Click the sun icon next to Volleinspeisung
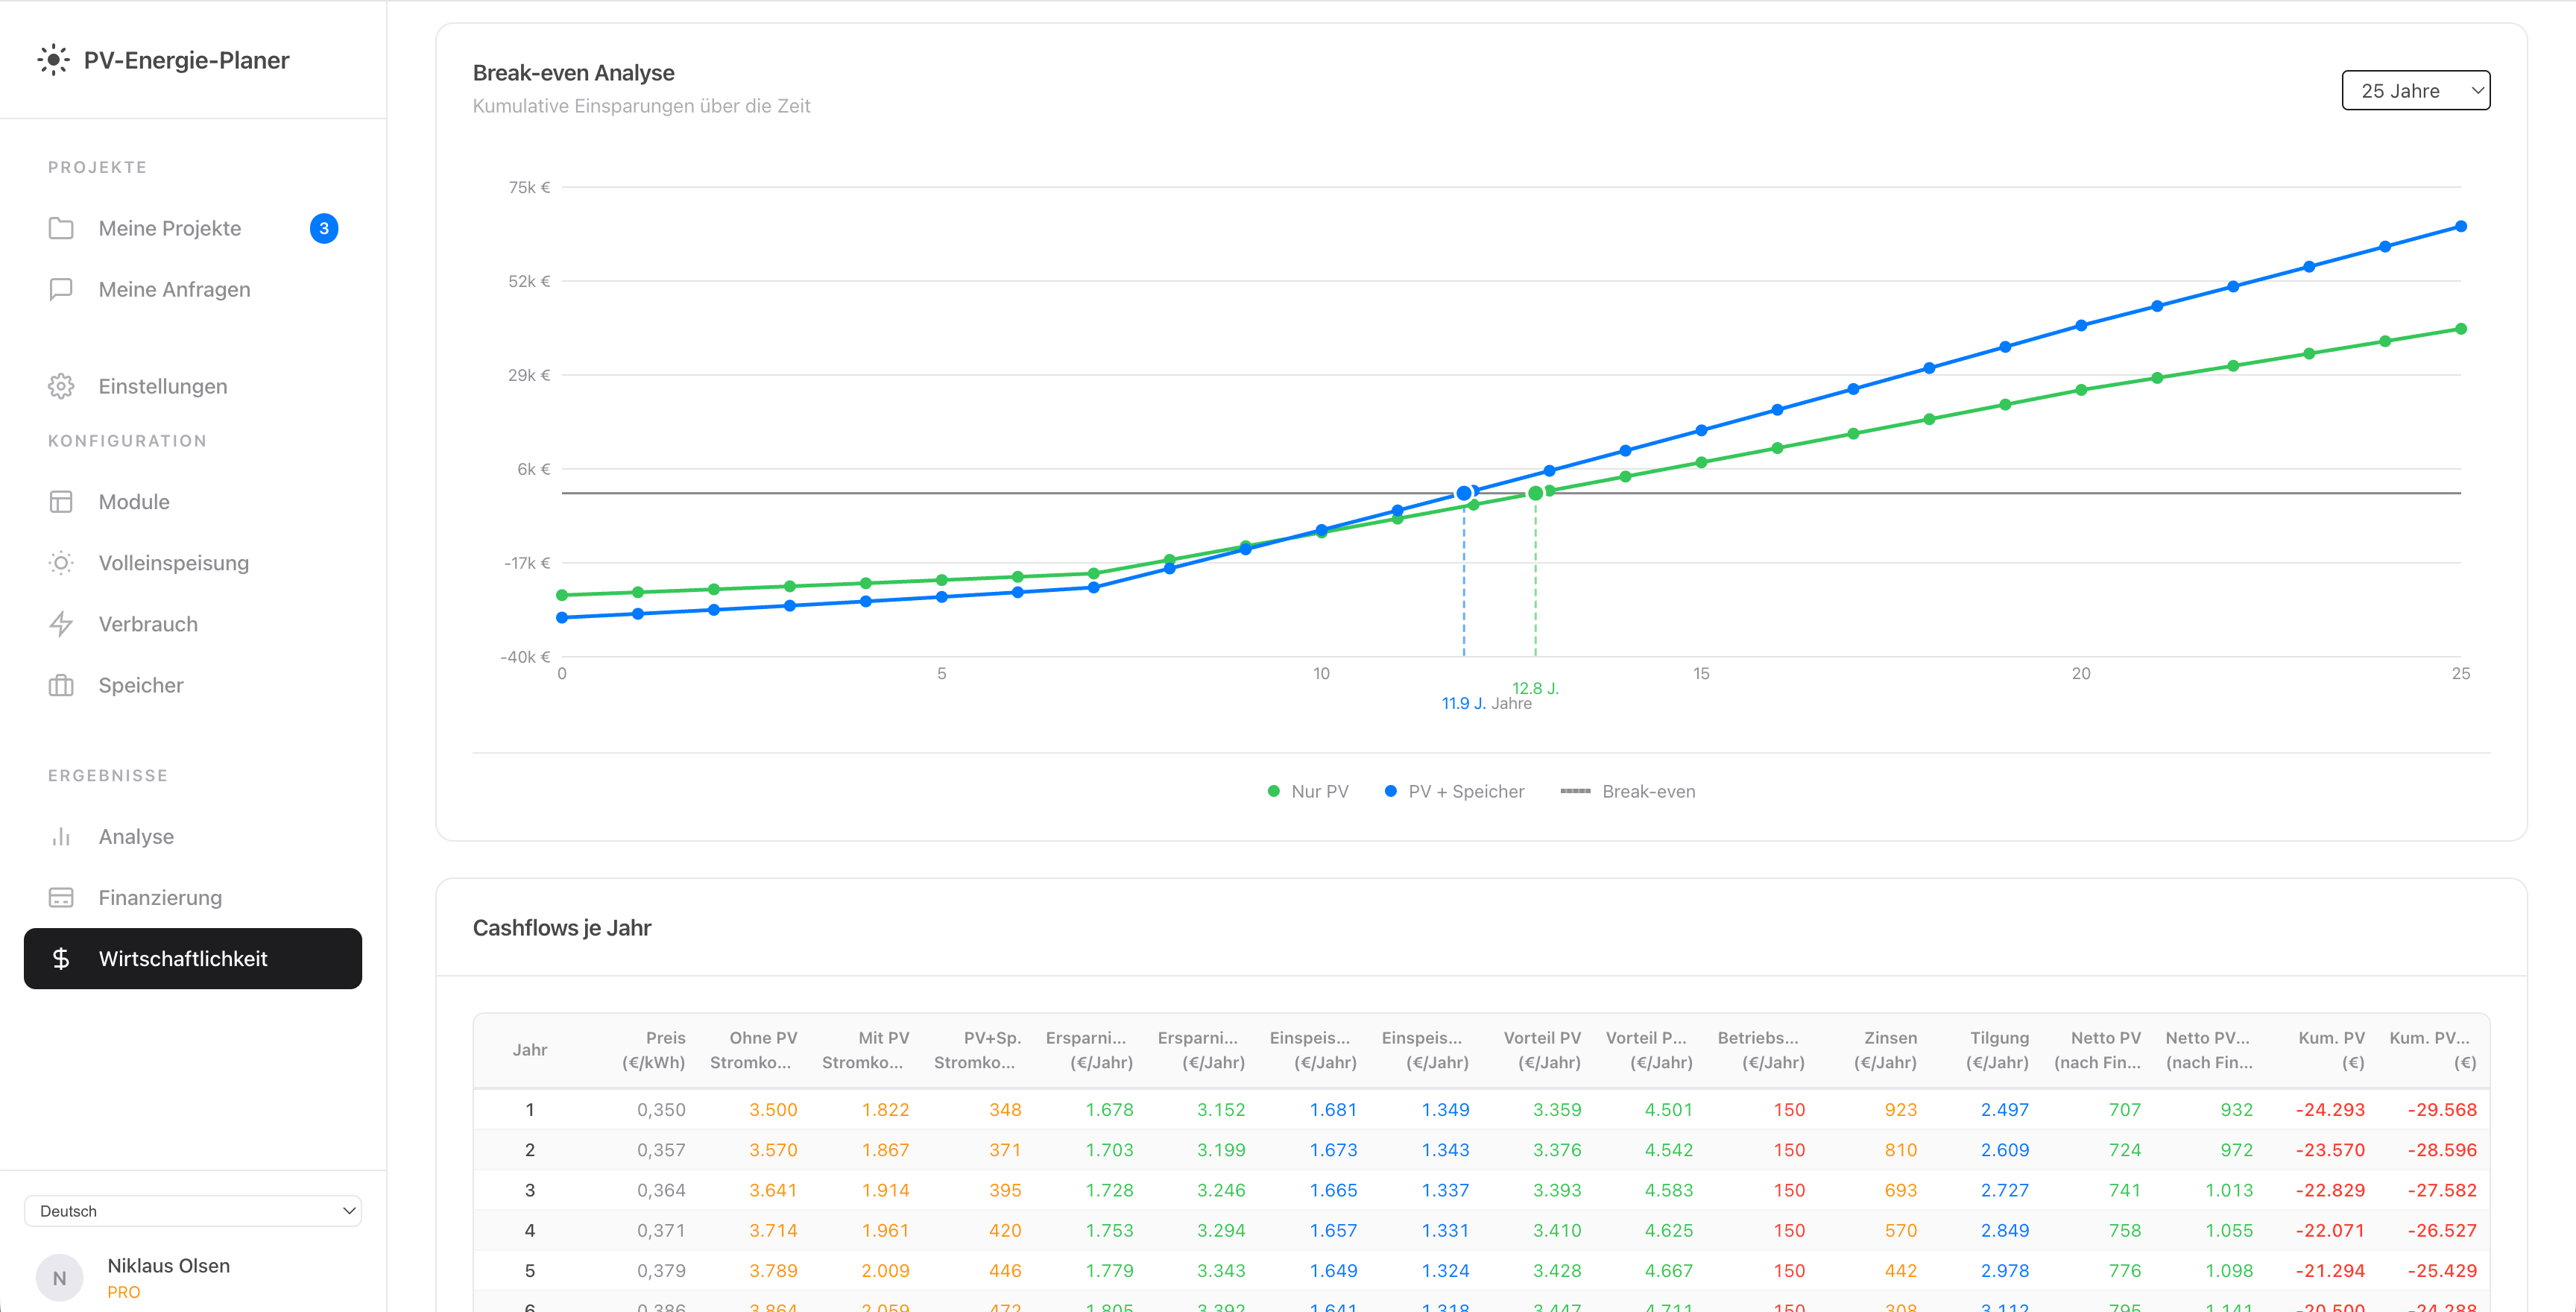 pos(61,563)
